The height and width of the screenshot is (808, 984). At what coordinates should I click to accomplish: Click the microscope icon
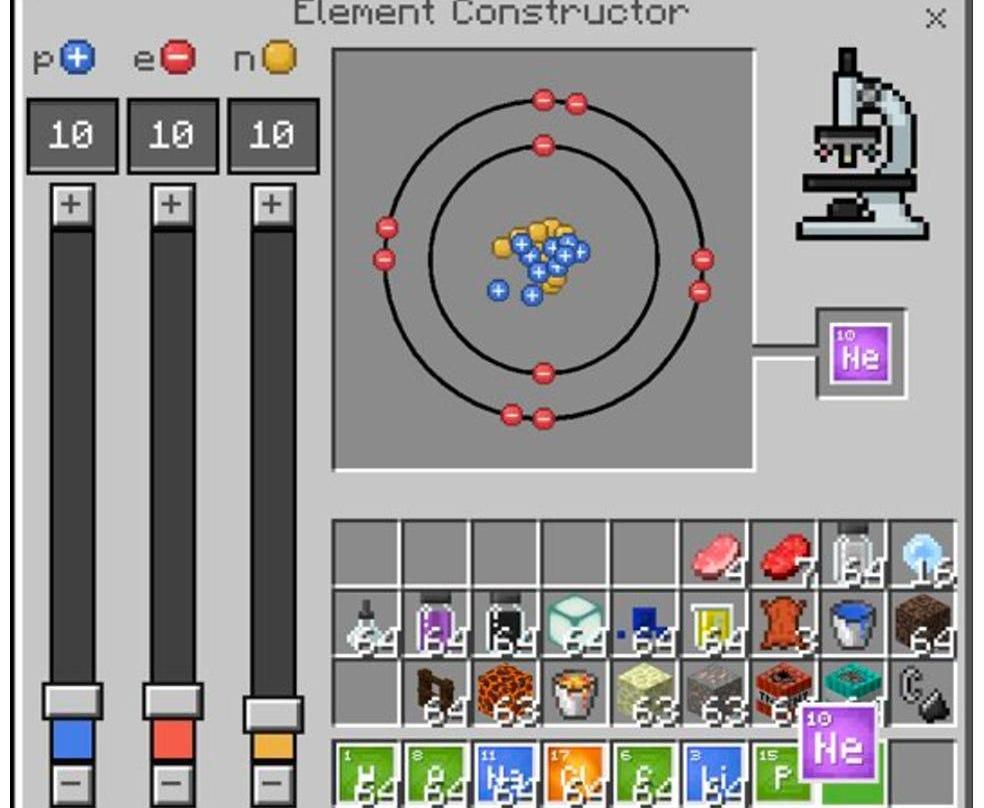coord(858,148)
